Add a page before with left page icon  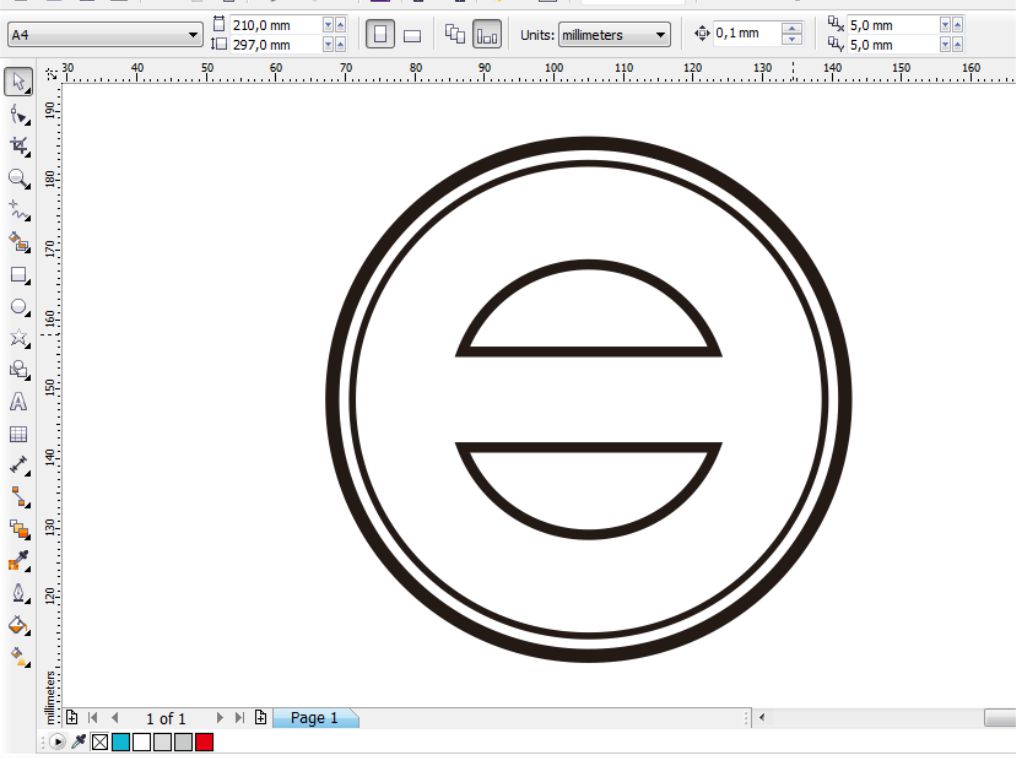[72, 718]
